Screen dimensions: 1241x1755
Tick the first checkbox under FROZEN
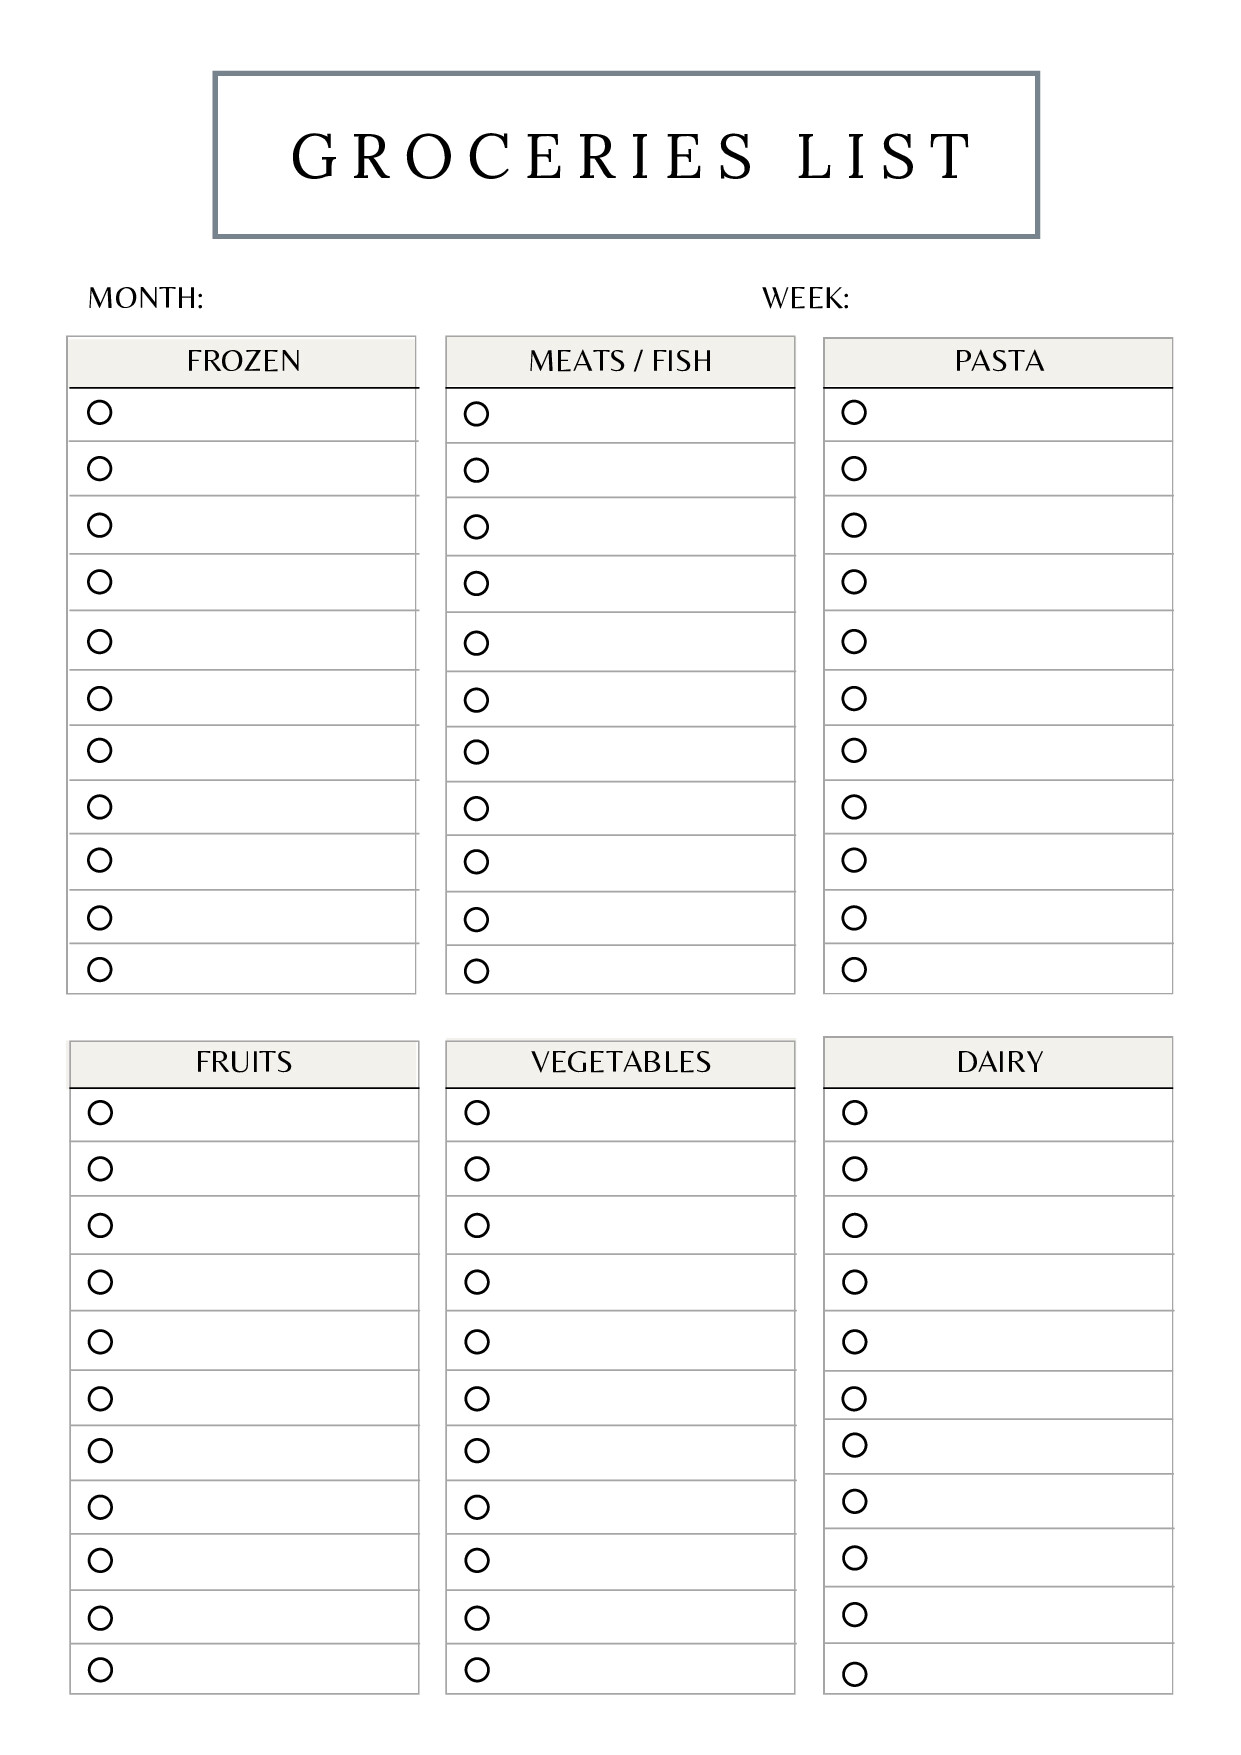coord(100,412)
